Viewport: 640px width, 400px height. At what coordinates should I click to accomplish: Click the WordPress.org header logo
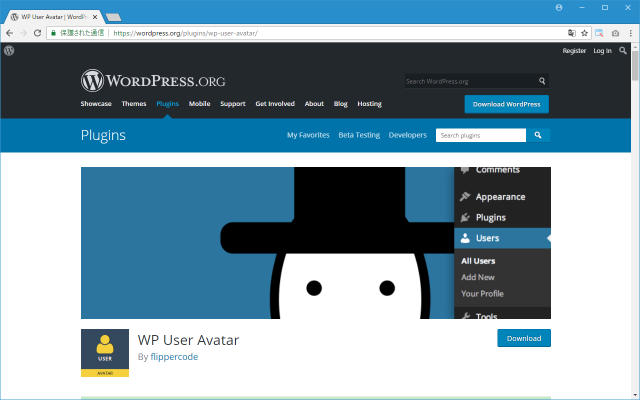153,80
